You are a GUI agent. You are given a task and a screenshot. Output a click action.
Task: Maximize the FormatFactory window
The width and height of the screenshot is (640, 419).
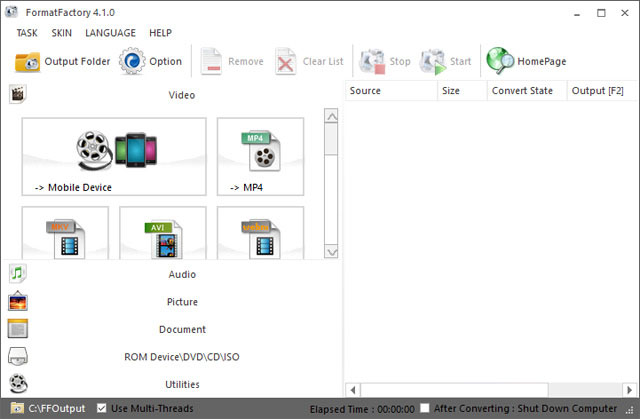pyautogui.click(x=601, y=13)
